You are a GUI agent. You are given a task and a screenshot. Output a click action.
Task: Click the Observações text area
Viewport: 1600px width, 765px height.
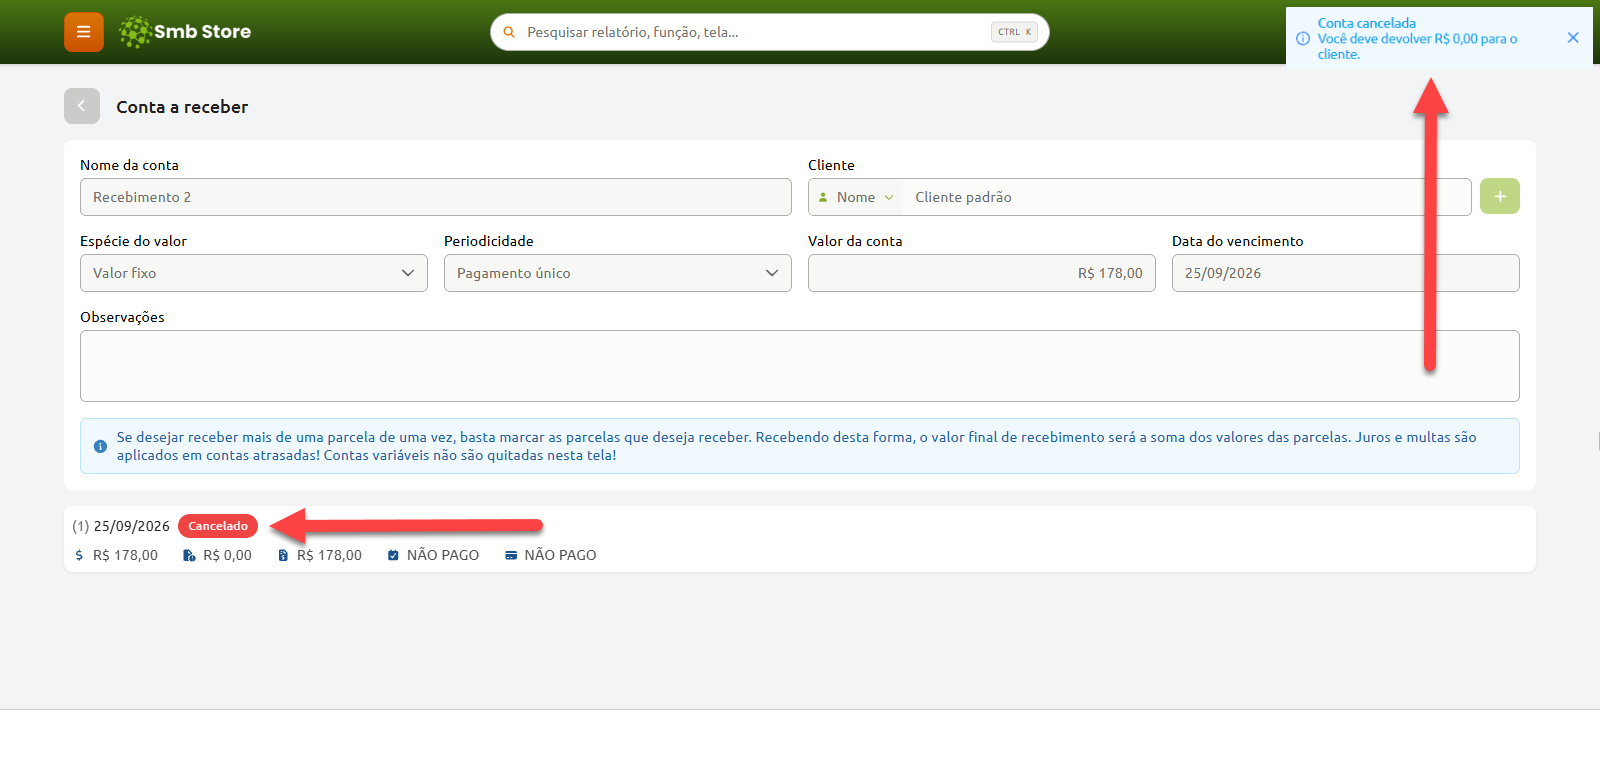800,366
